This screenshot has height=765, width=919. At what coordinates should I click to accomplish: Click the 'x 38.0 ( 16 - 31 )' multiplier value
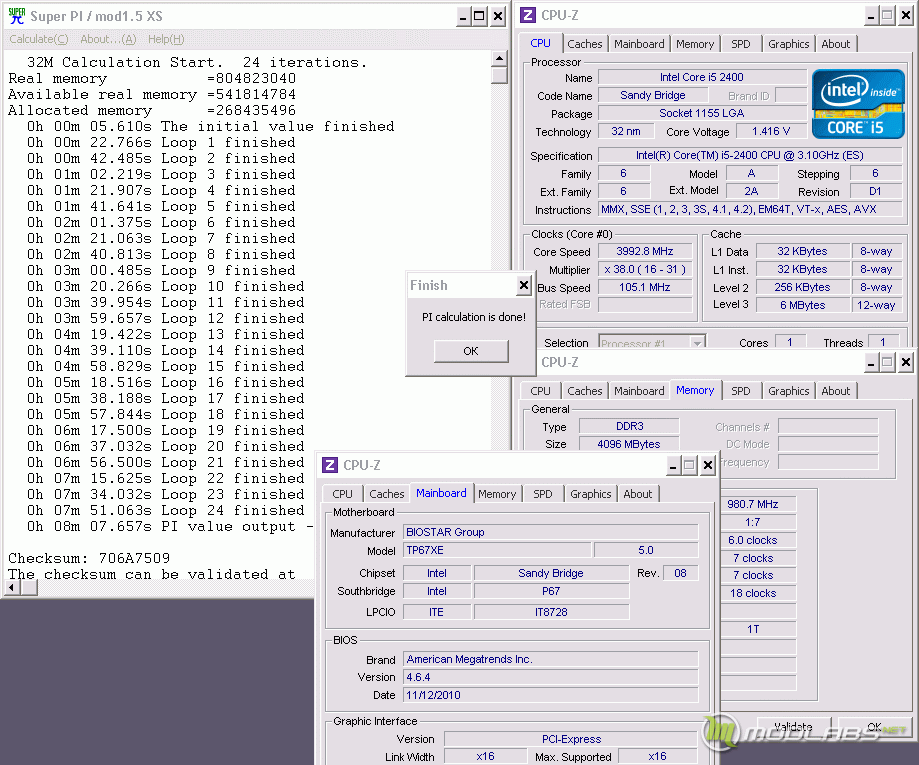645,270
